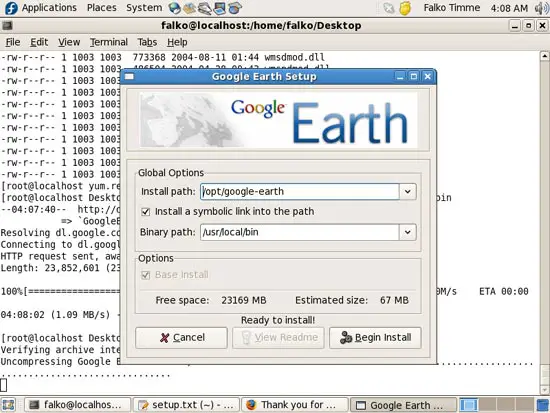Open the terminal Edit menu
This screenshot has height=413, width=550.
(x=39, y=42)
